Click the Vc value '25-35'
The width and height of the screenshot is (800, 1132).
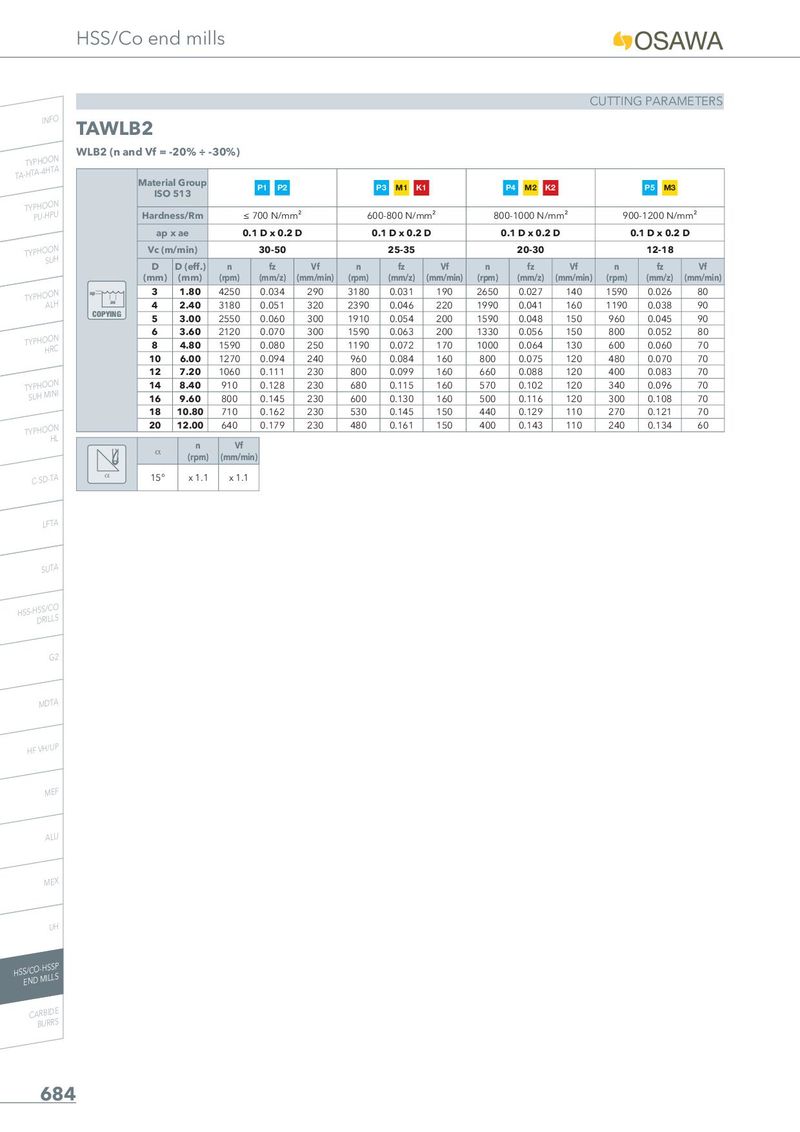tap(401, 250)
